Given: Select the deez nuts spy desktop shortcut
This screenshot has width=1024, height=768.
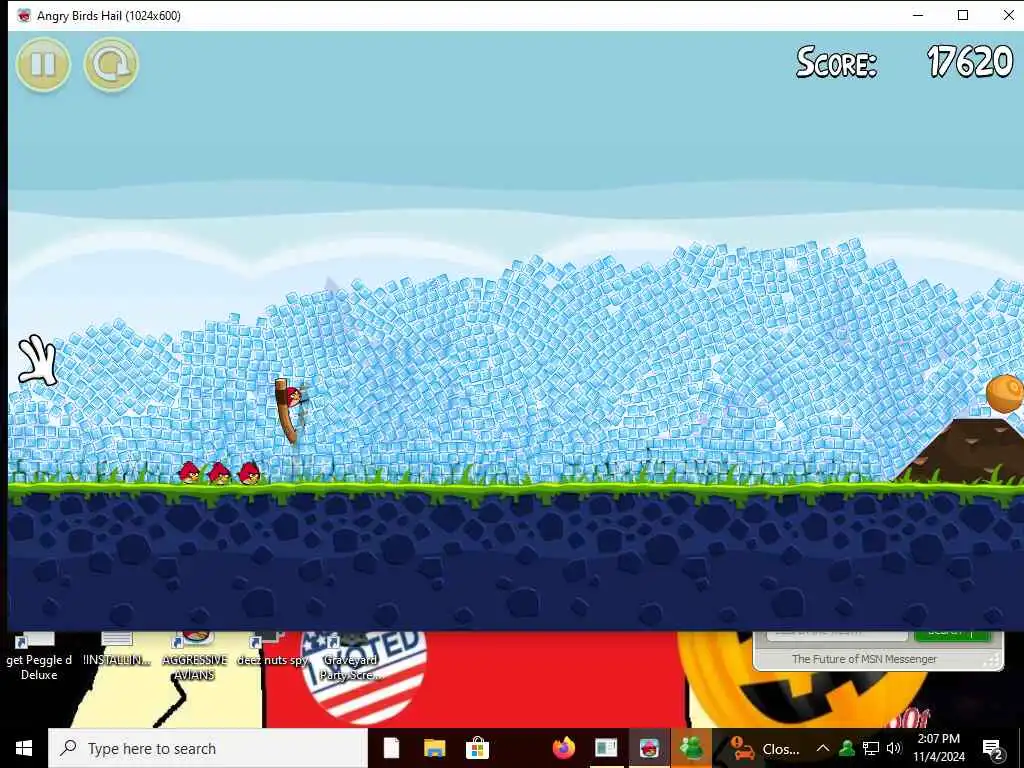Looking at the screenshot, I should [272, 650].
